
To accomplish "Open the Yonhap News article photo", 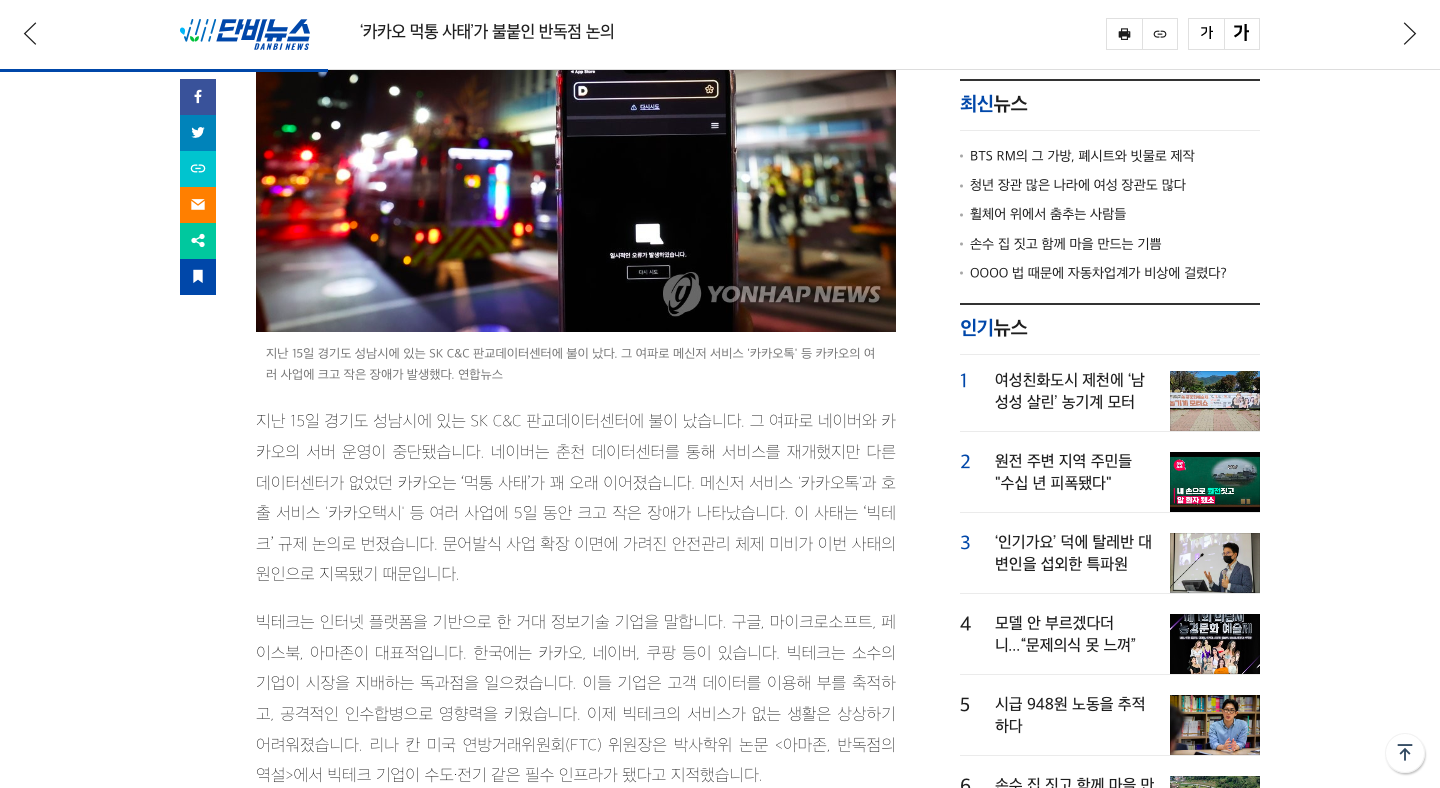I will (x=576, y=201).
